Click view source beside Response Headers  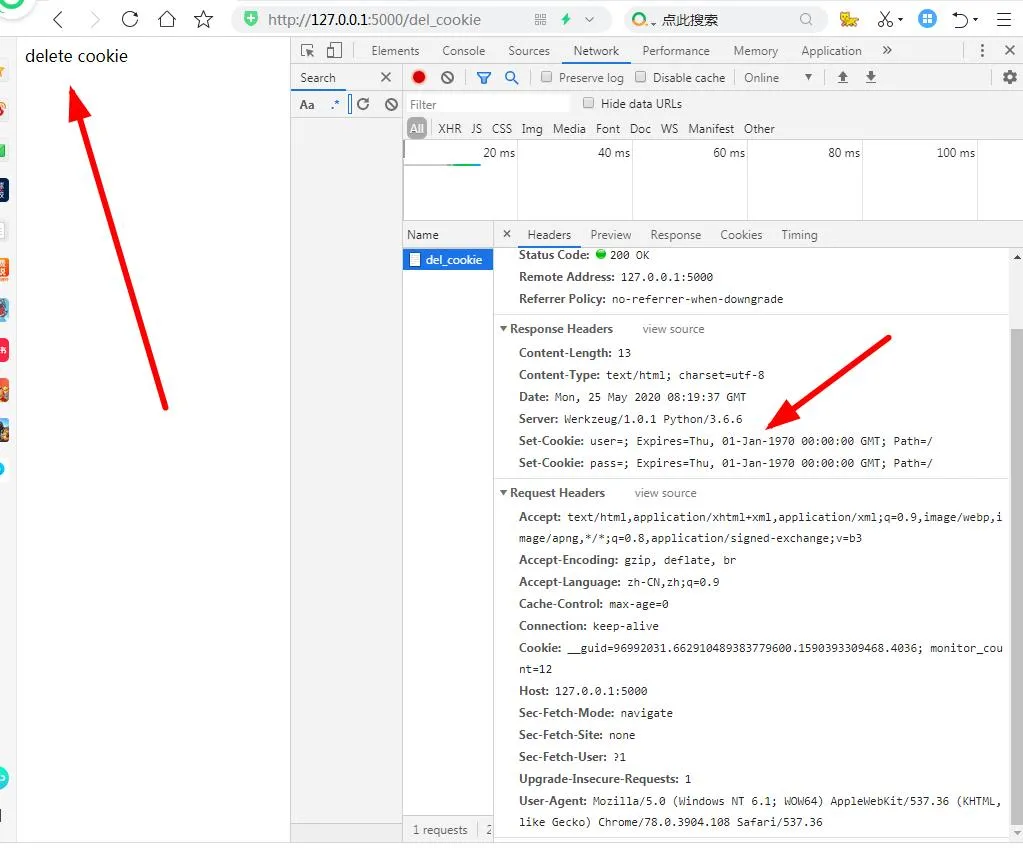click(x=673, y=329)
